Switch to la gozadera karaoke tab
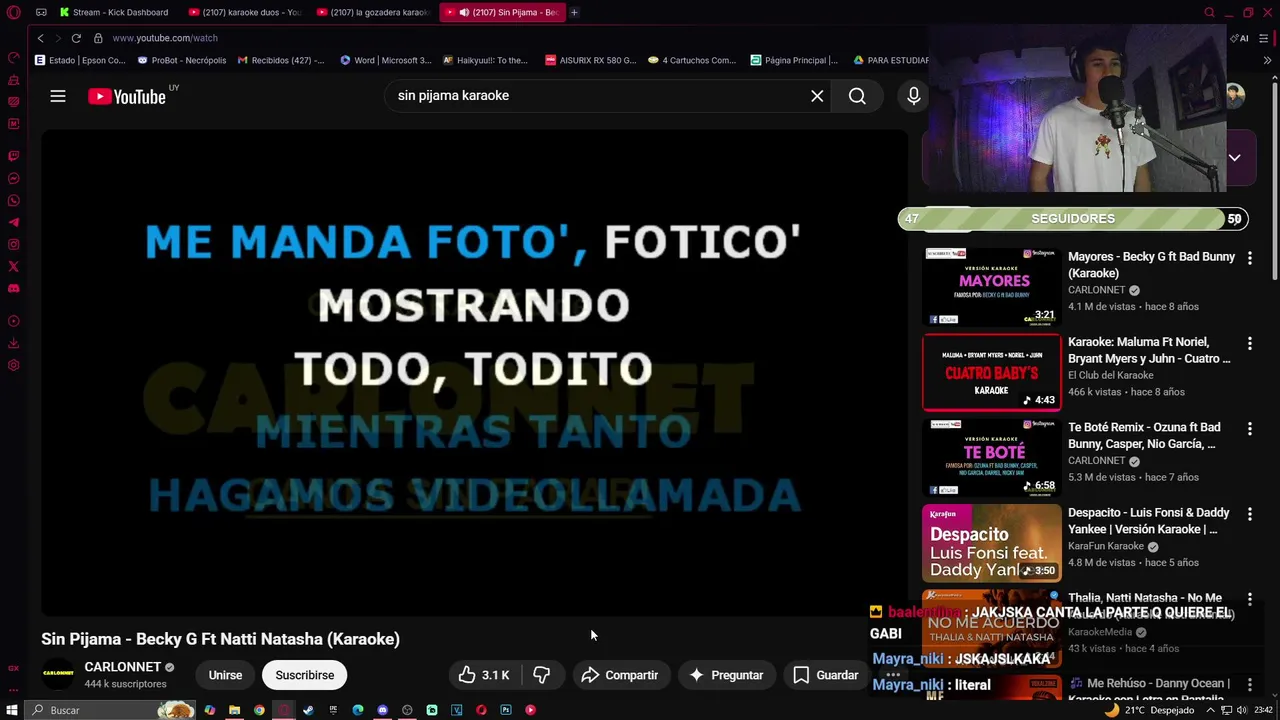The image size is (1280, 720). tap(372, 12)
